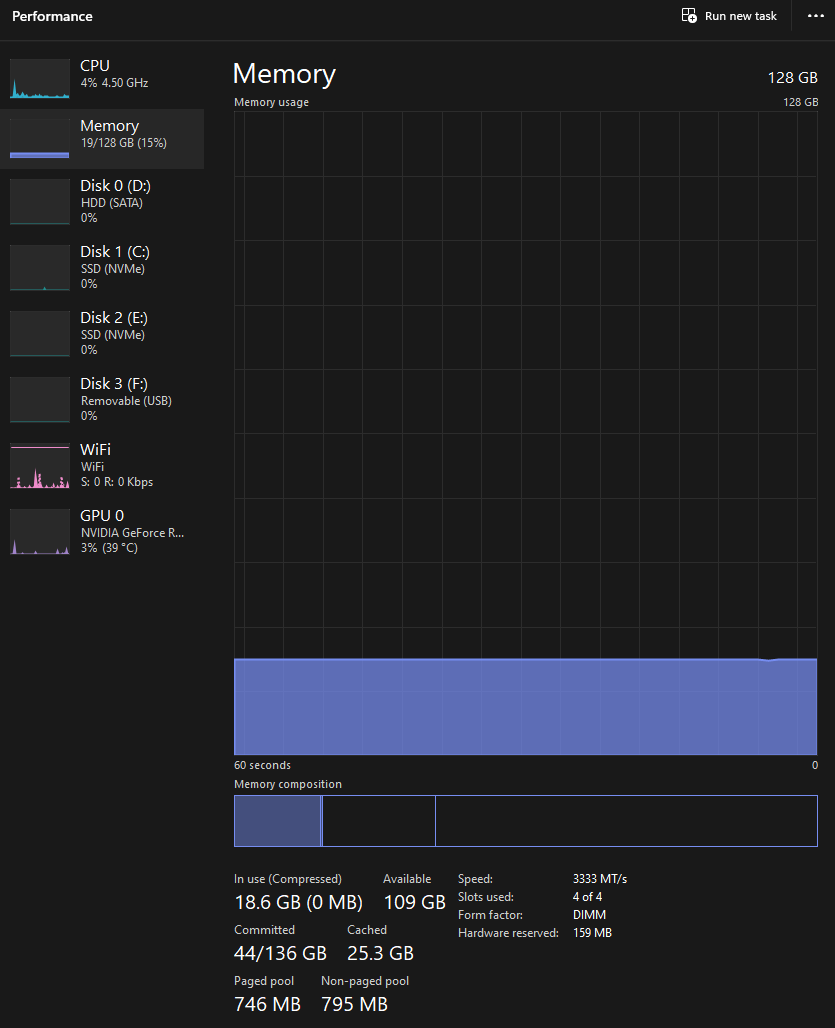Click the Cached label

pyautogui.click(x=367, y=930)
